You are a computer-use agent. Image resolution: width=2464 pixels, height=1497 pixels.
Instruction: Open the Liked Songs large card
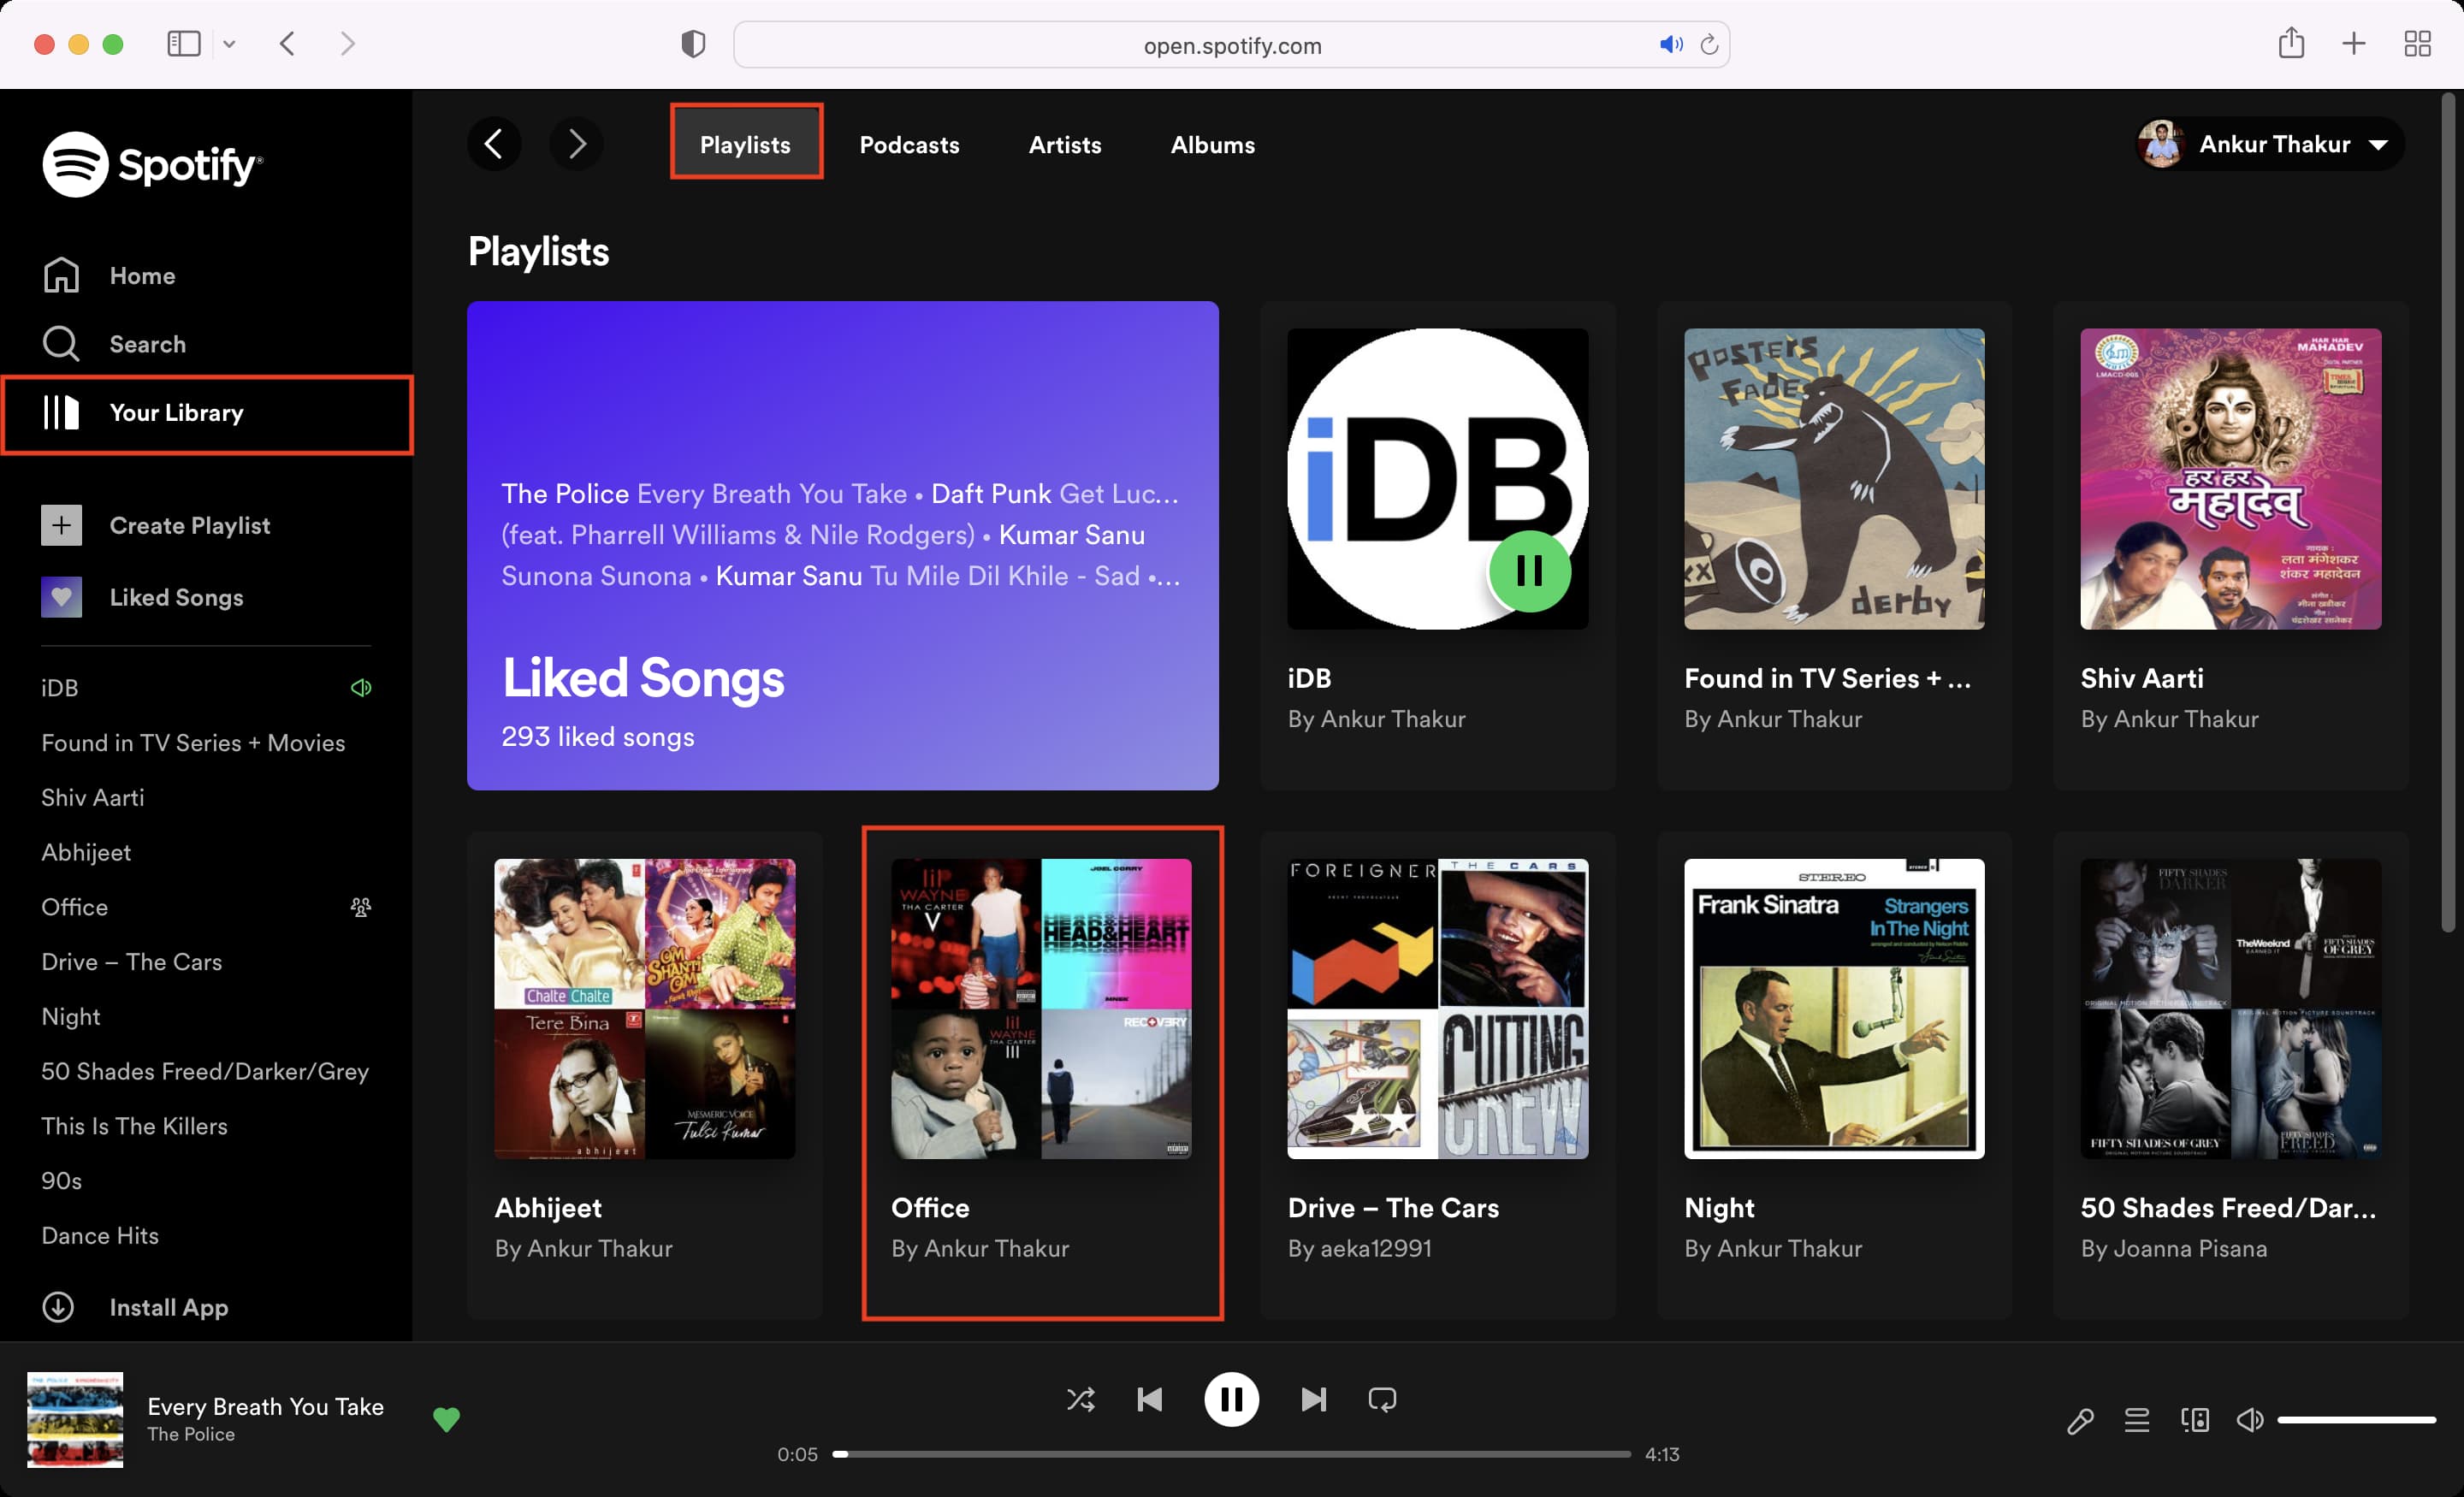click(842, 545)
